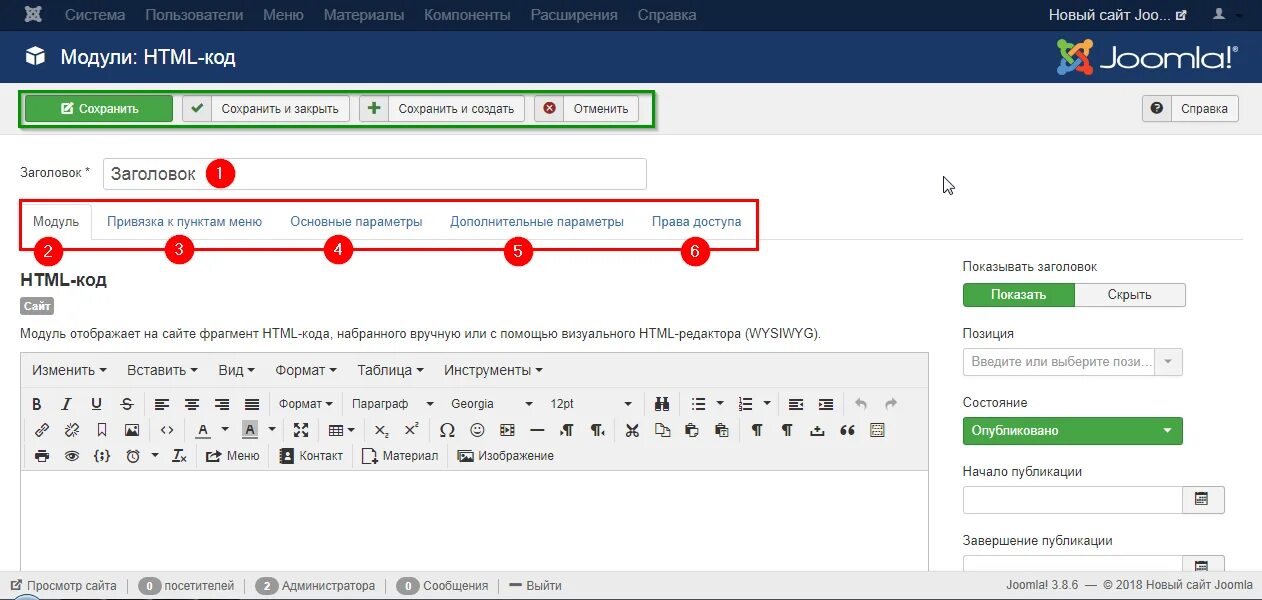This screenshot has width=1262, height=600.
Task: Align text to the left
Action: [x=162, y=404]
